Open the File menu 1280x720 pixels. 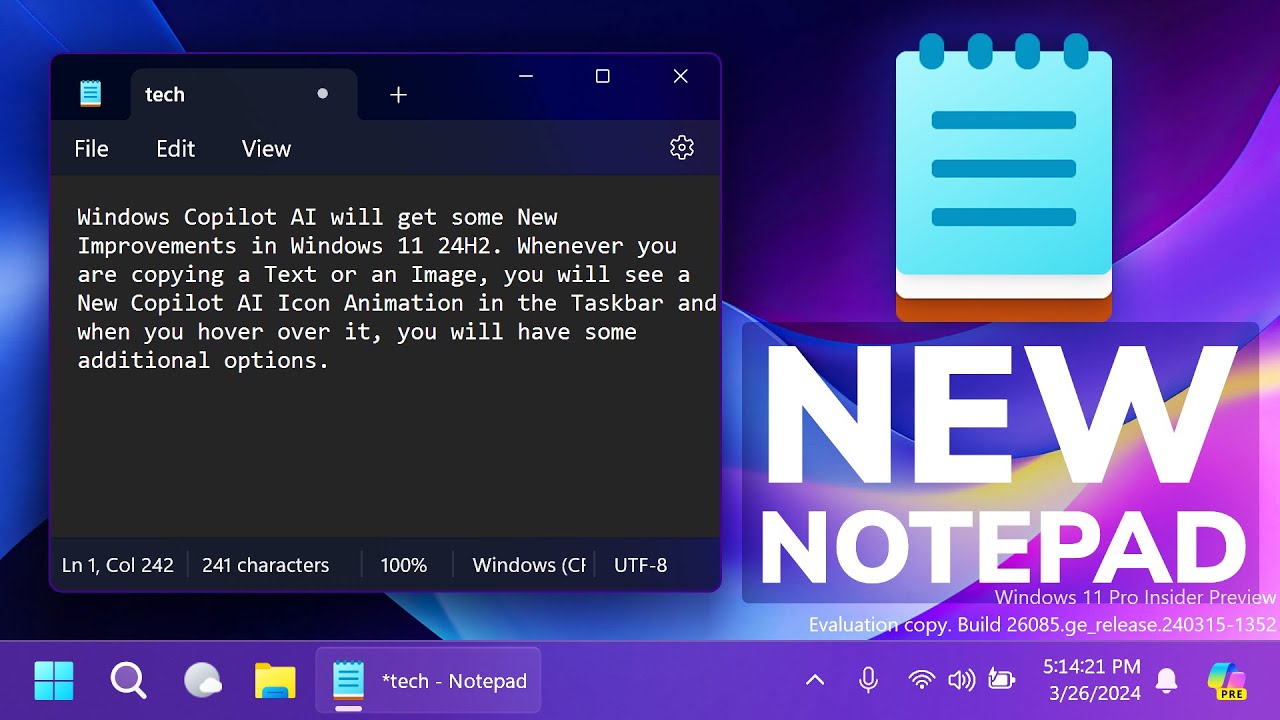[x=91, y=149]
